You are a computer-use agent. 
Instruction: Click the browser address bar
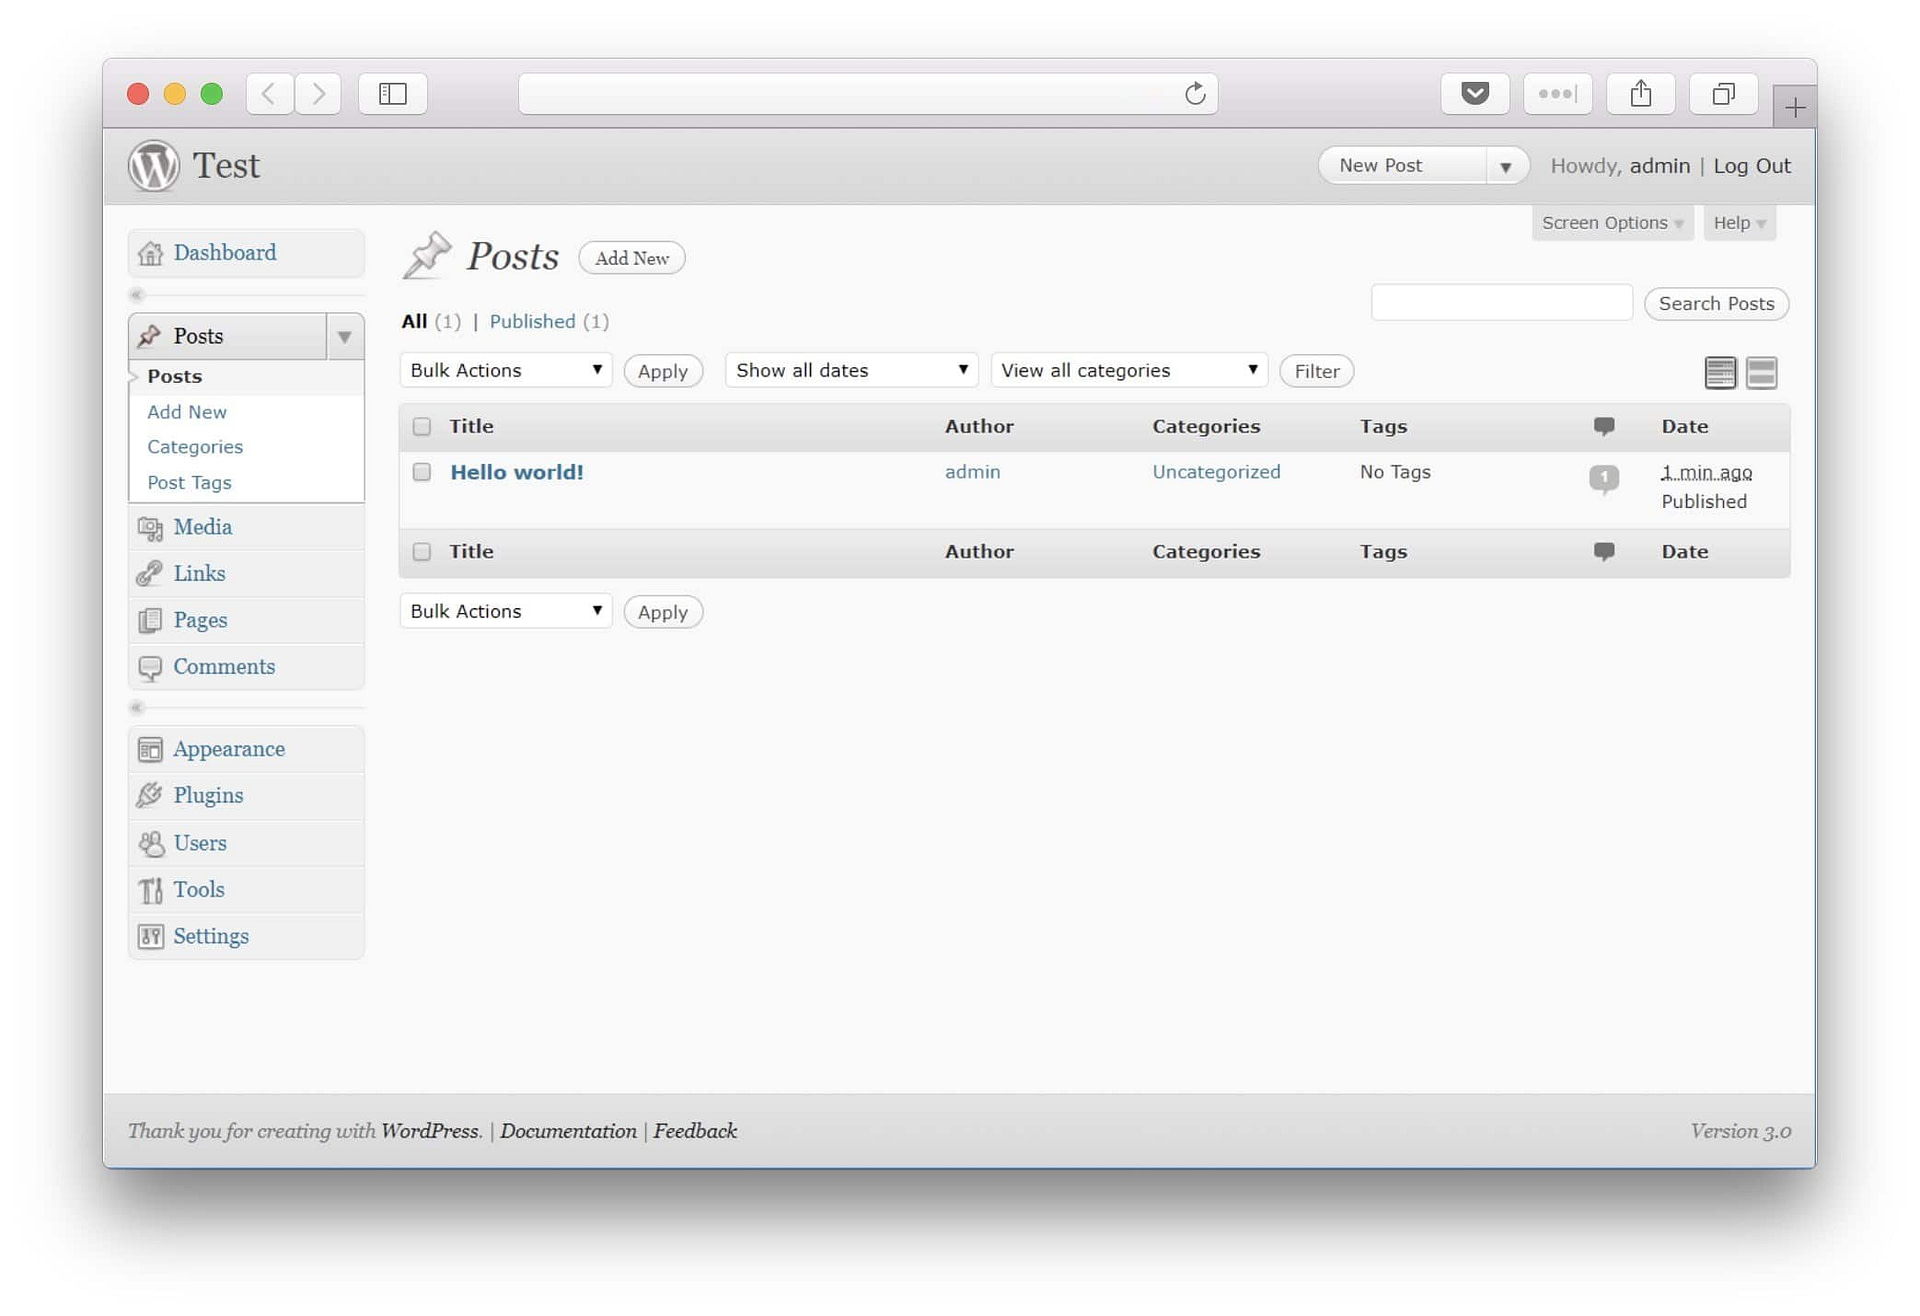click(x=868, y=94)
